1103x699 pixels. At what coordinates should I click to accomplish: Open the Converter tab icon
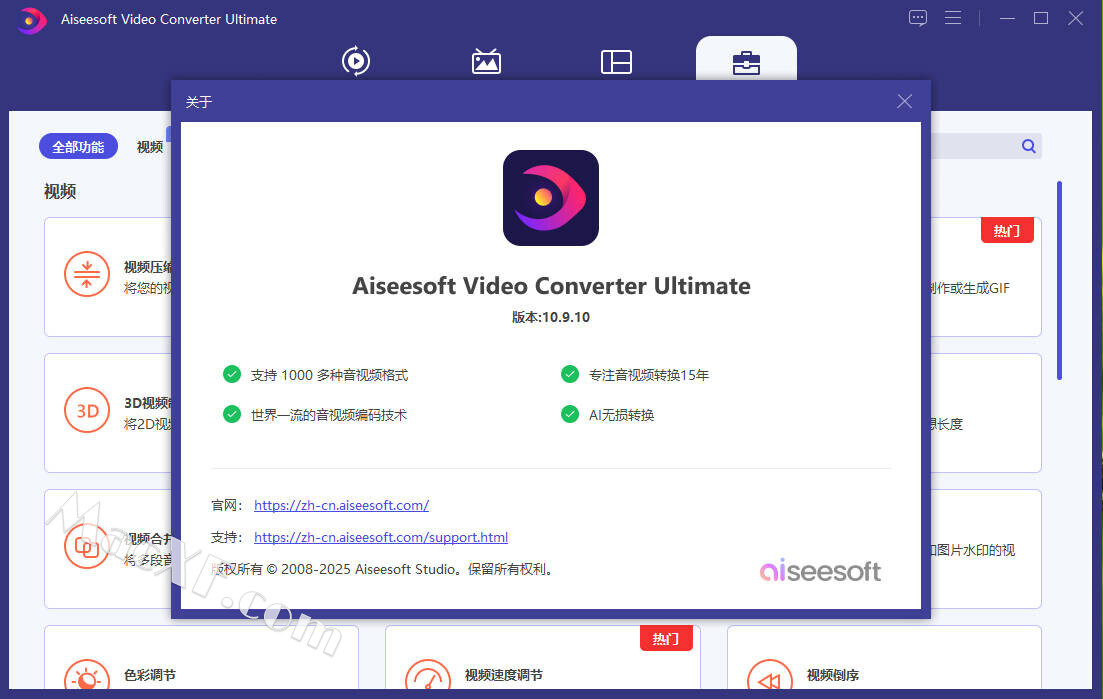coord(356,61)
